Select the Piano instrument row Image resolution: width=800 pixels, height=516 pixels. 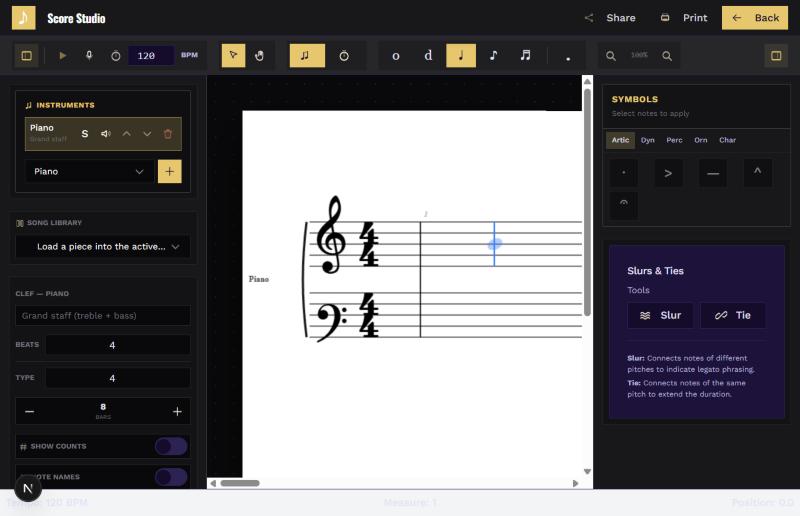pyautogui.click(x=103, y=134)
